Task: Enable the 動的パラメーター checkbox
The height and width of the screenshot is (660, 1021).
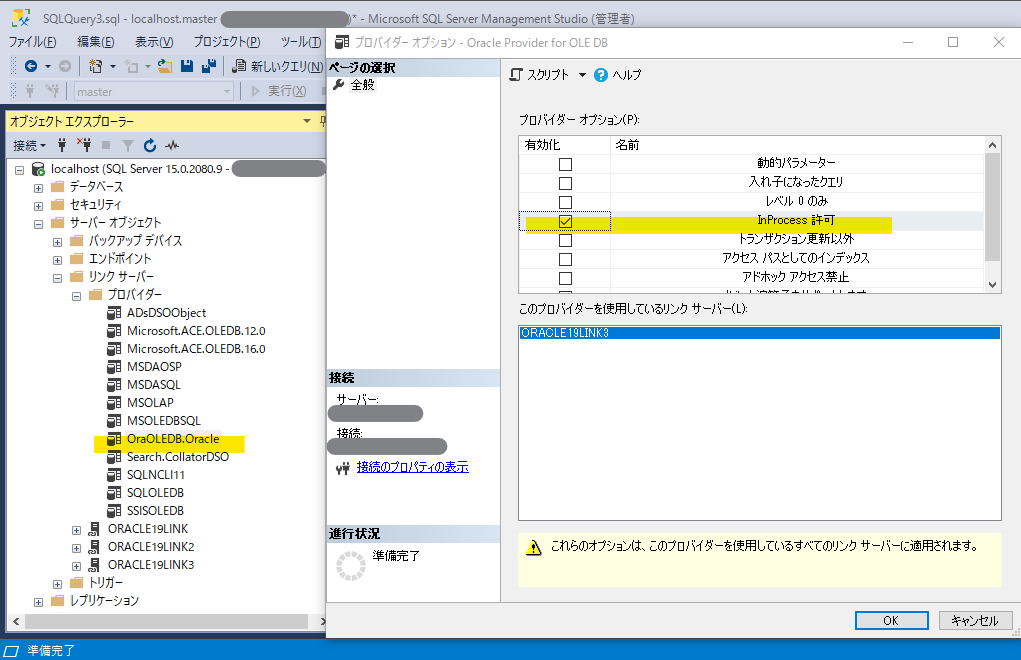Action: pos(565,164)
